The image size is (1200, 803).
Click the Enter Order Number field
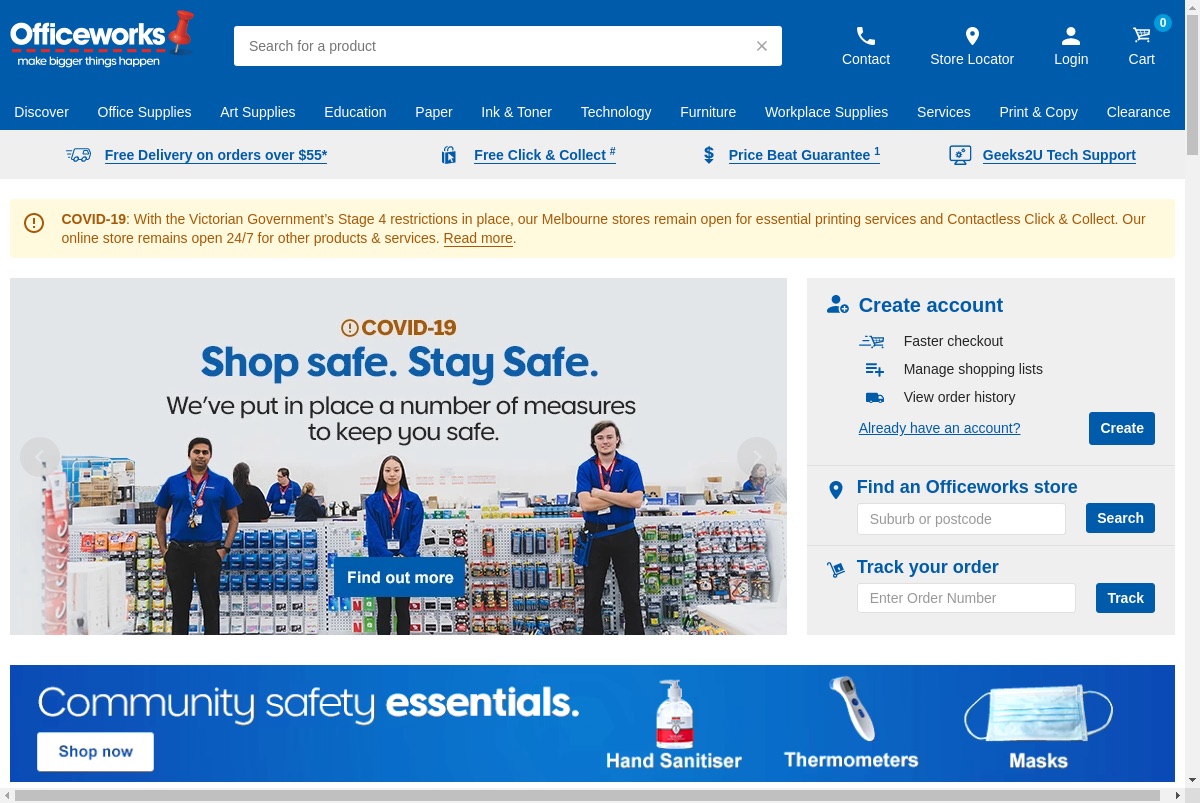pos(966,598)
